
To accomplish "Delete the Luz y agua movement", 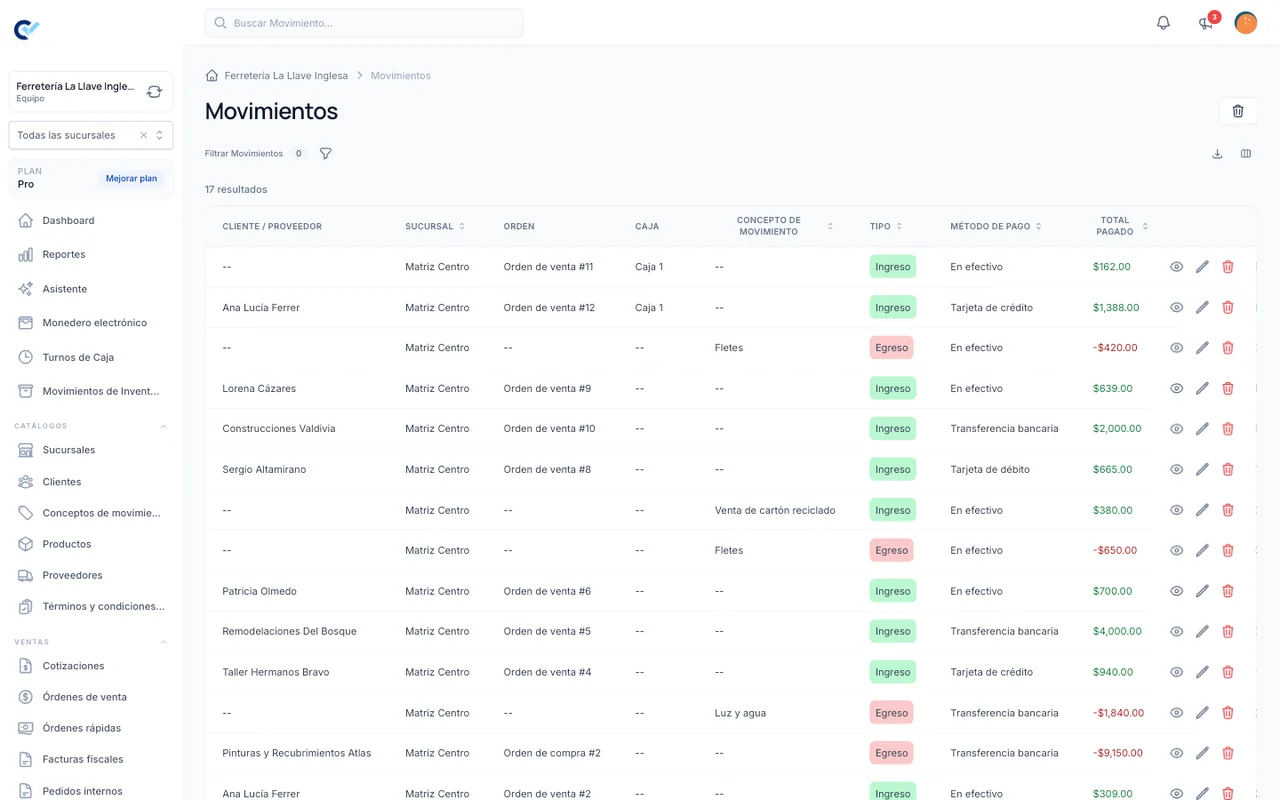I will (1228, 713).
